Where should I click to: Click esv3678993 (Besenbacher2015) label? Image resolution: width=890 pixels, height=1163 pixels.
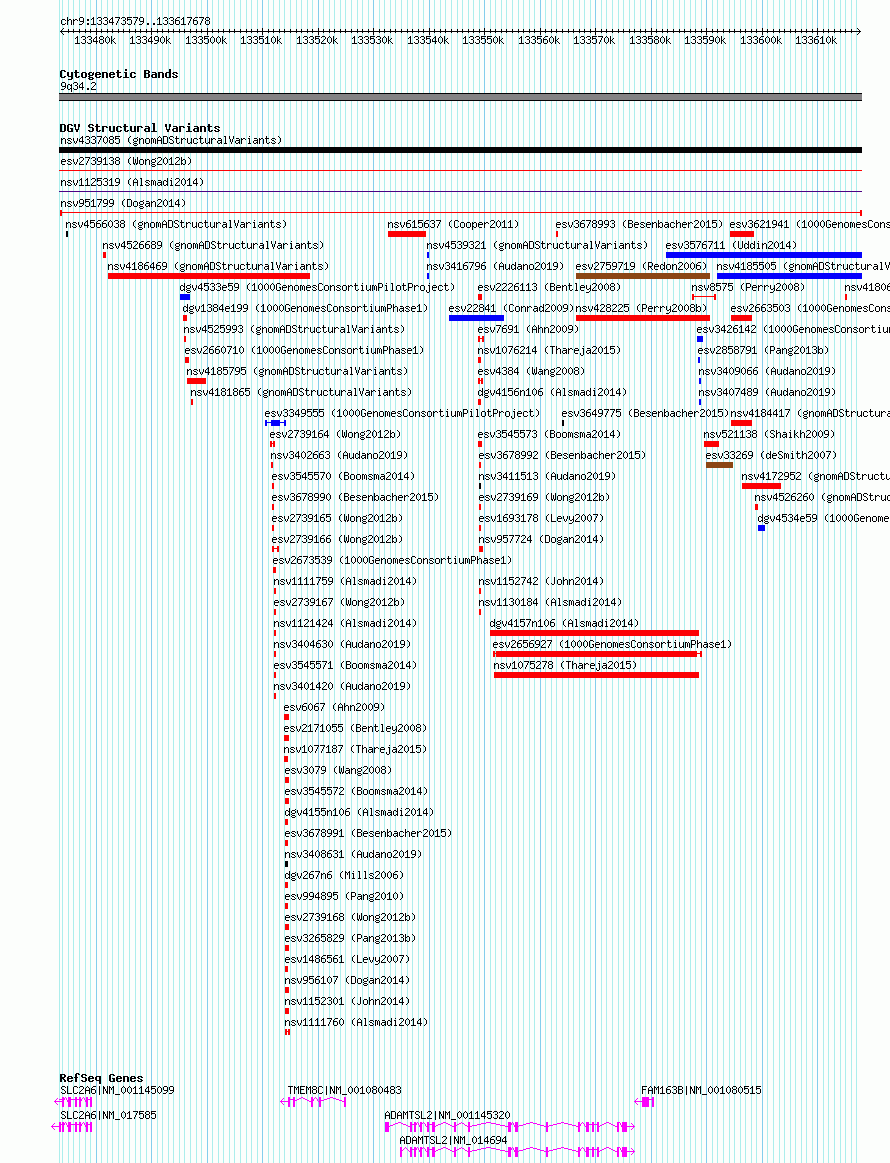(x=639, y=224)
